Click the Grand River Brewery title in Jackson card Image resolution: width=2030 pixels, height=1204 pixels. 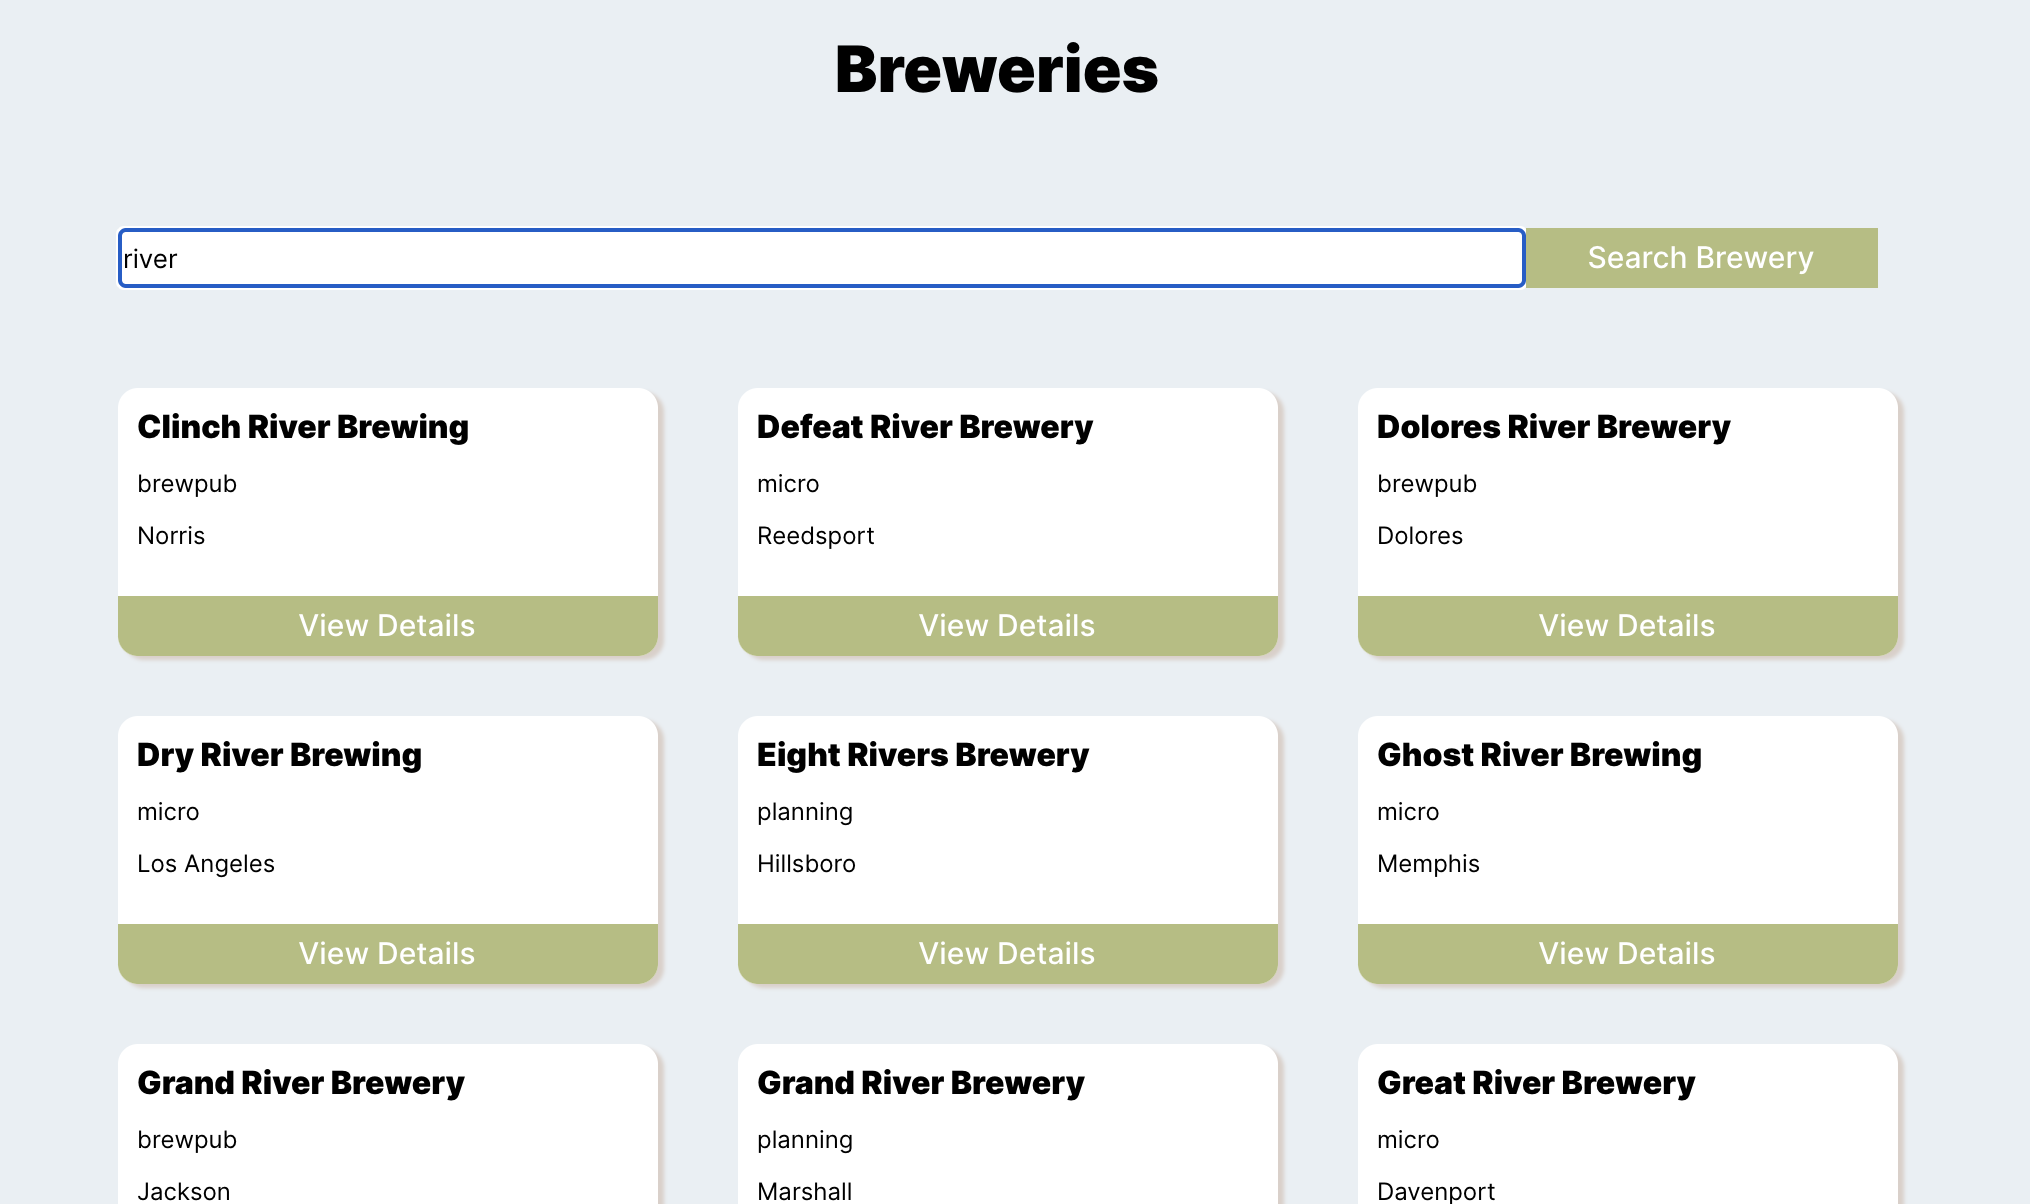[x=301, y=1083]
